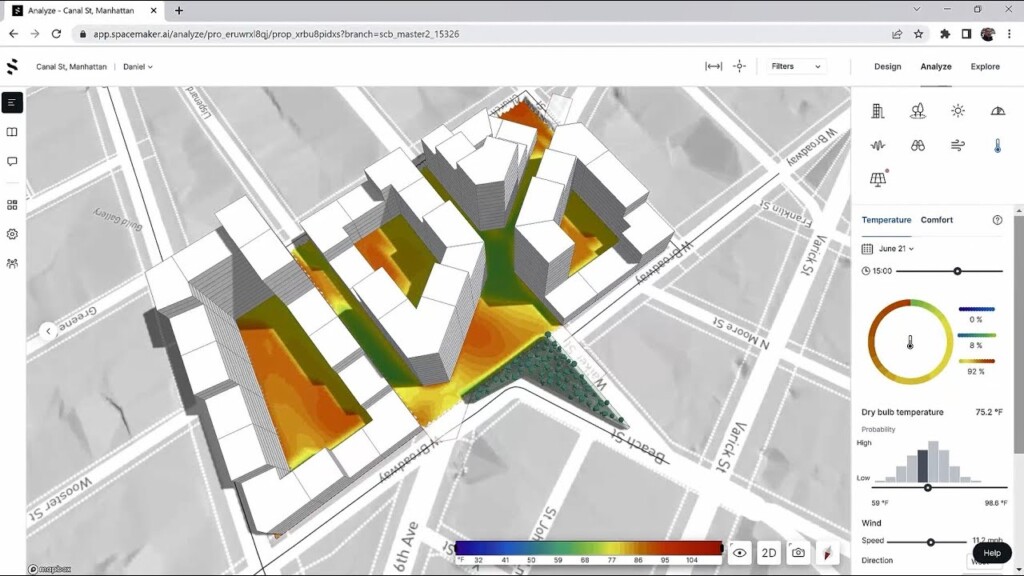Expand the Filters dropdown

coord(795,66)
